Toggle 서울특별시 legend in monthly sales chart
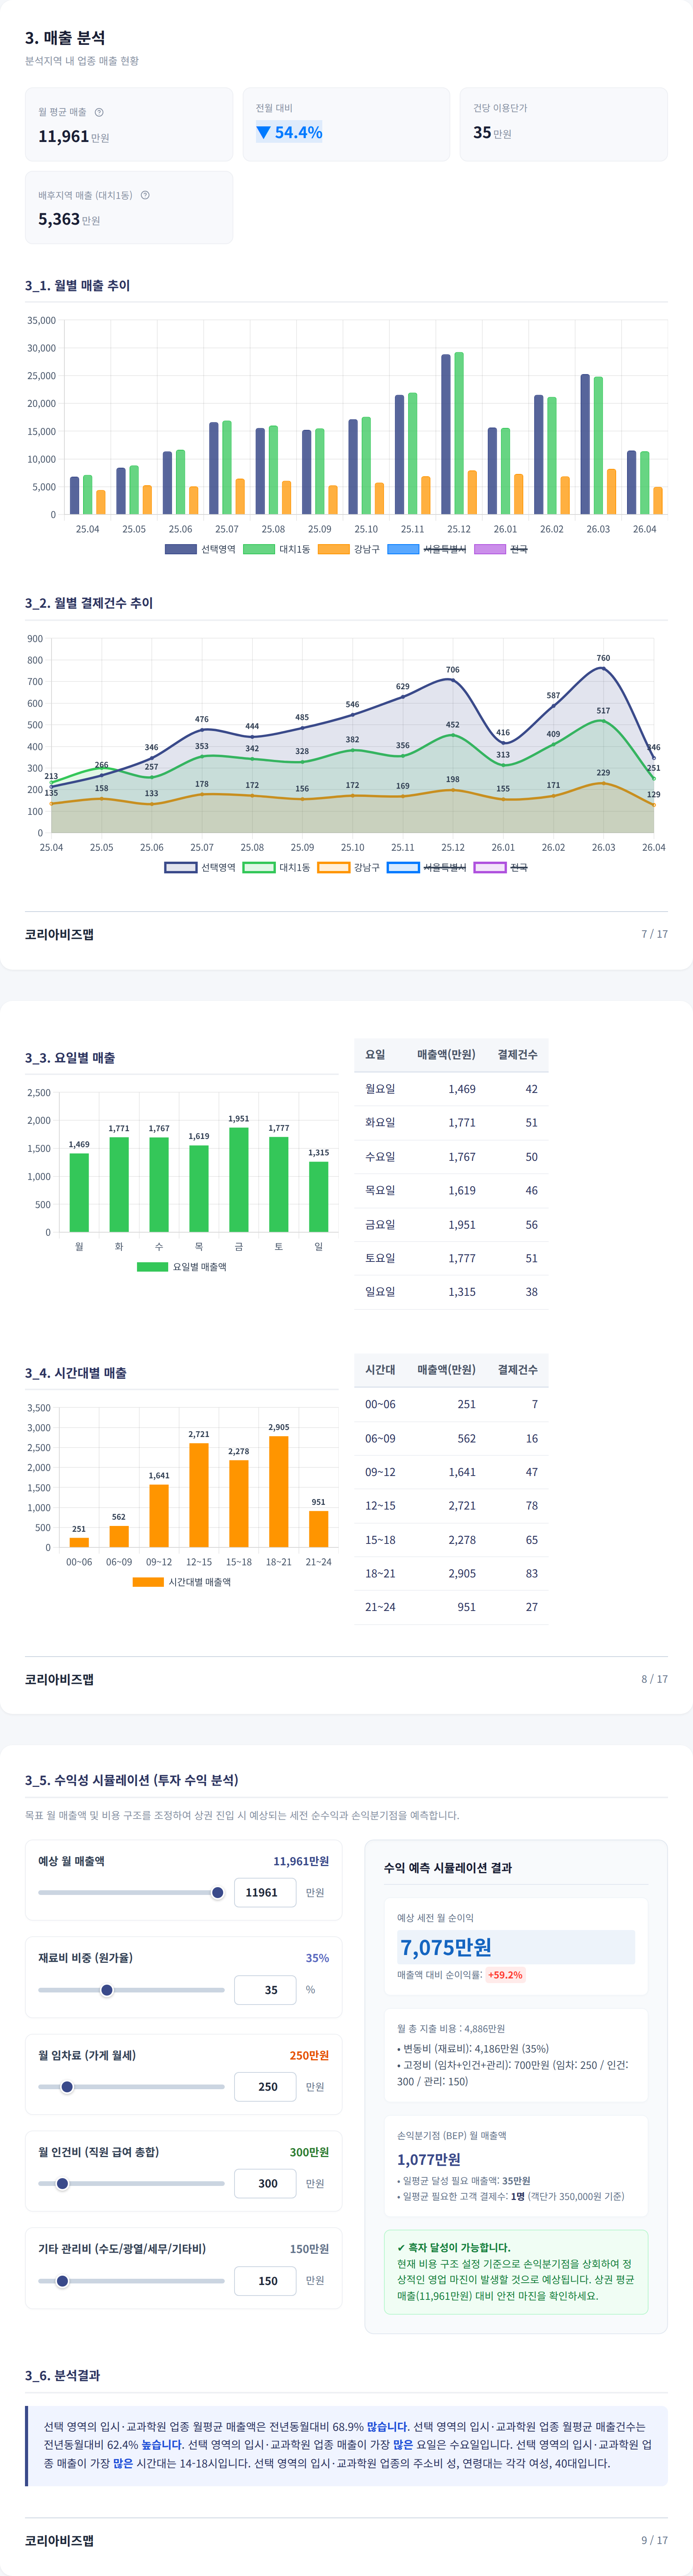Viewport: 693px width, 2576px height. (x=426, y=549)
